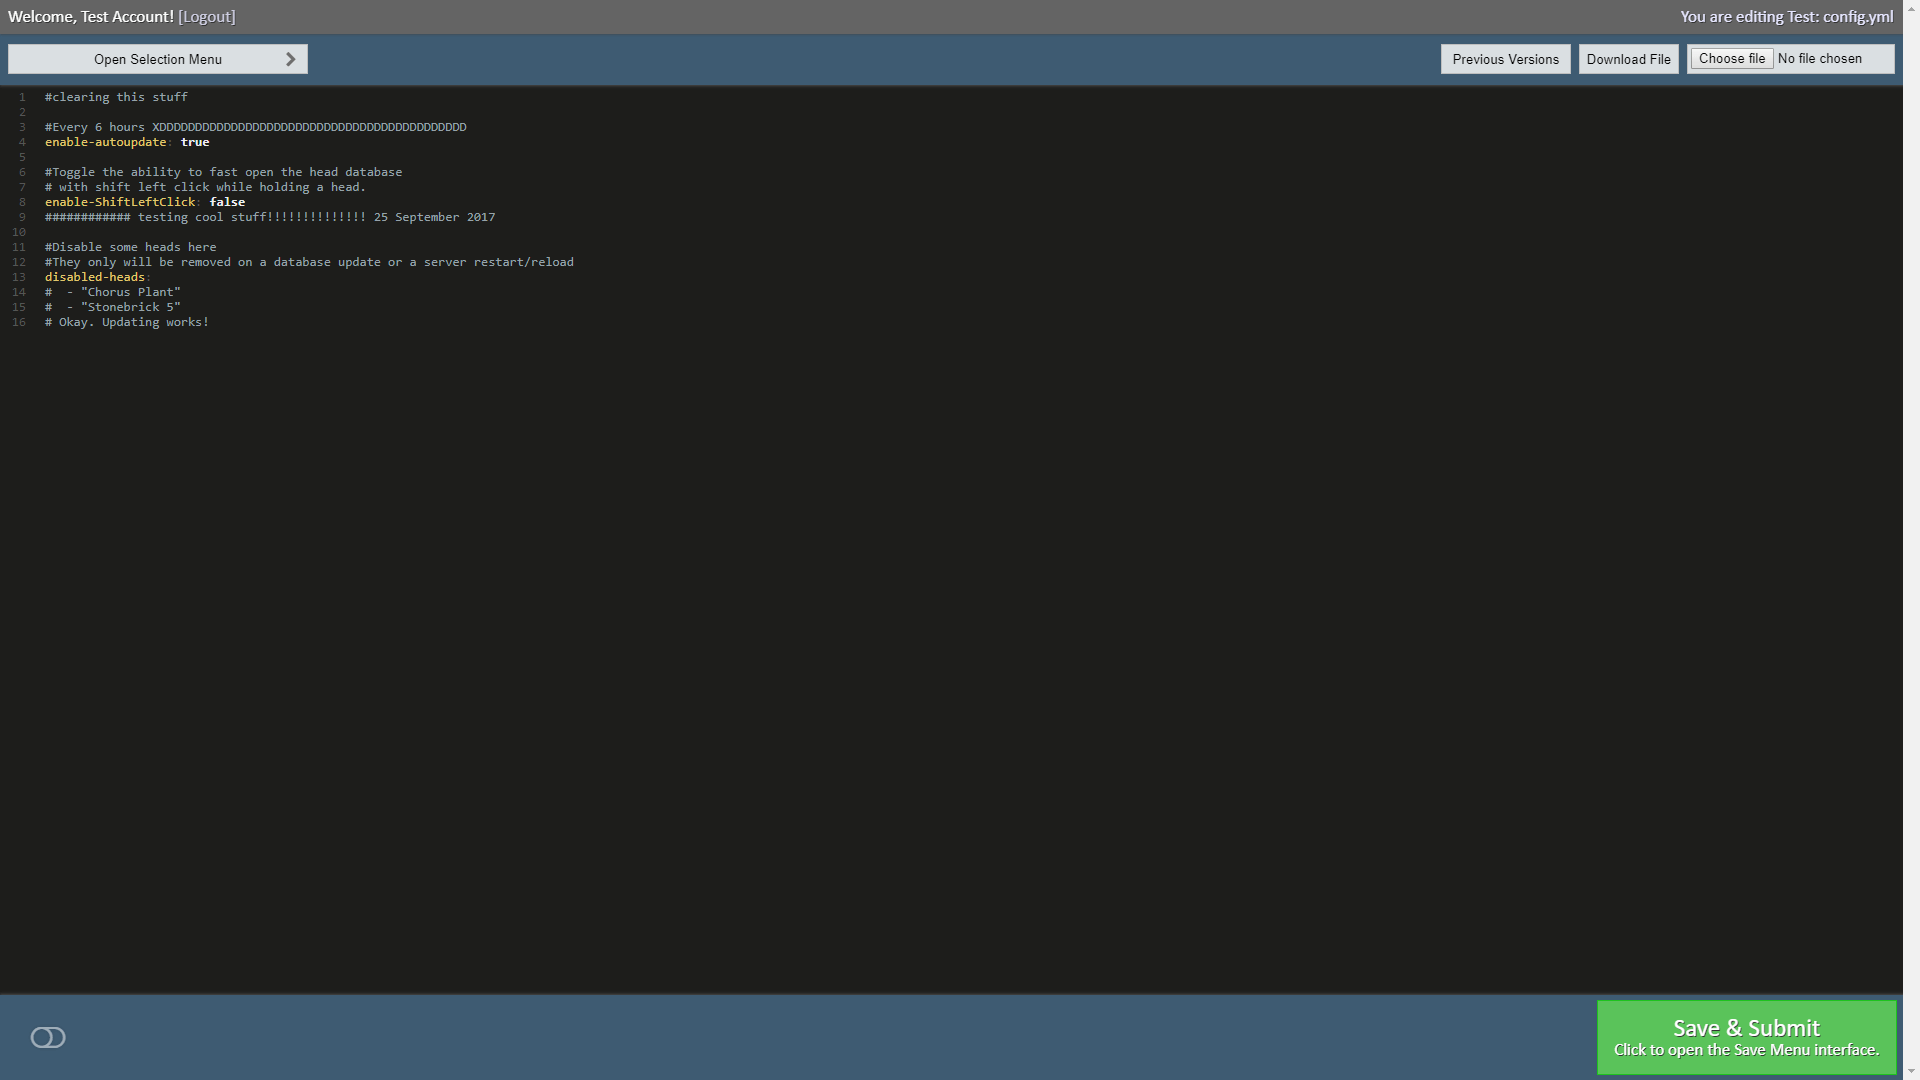Click the Logout link in the header
1920x1080 pixels.
pyautogui.click(x=206, y=16)
